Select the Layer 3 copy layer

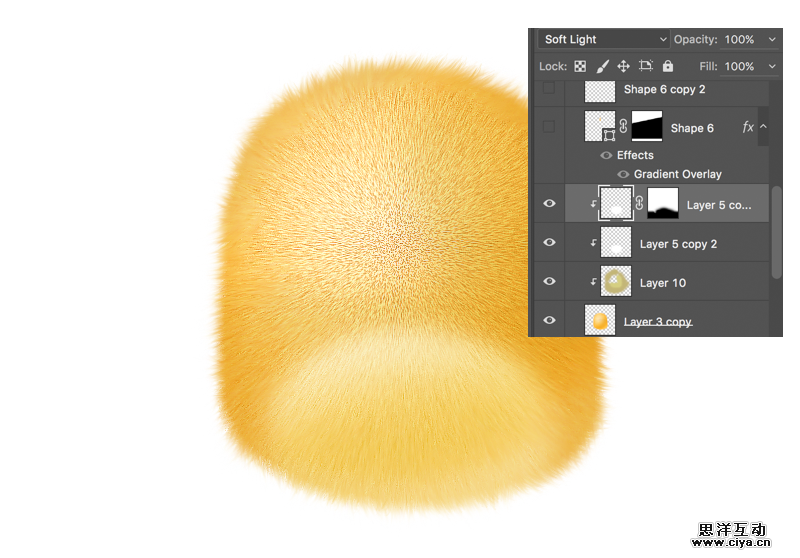coord(657,321)
